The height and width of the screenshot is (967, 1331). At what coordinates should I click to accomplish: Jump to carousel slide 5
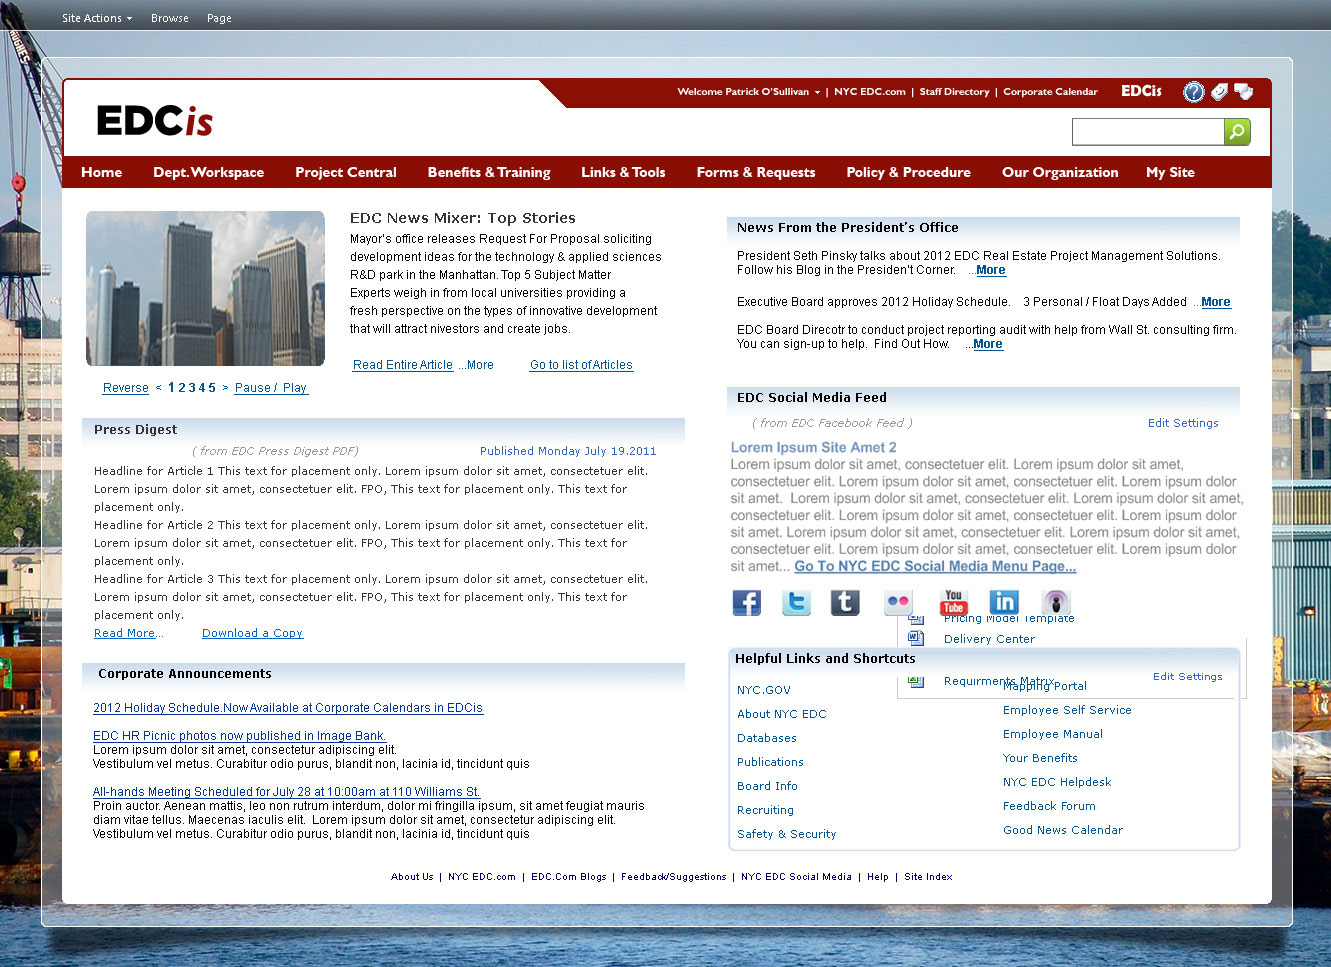[212, 388]
